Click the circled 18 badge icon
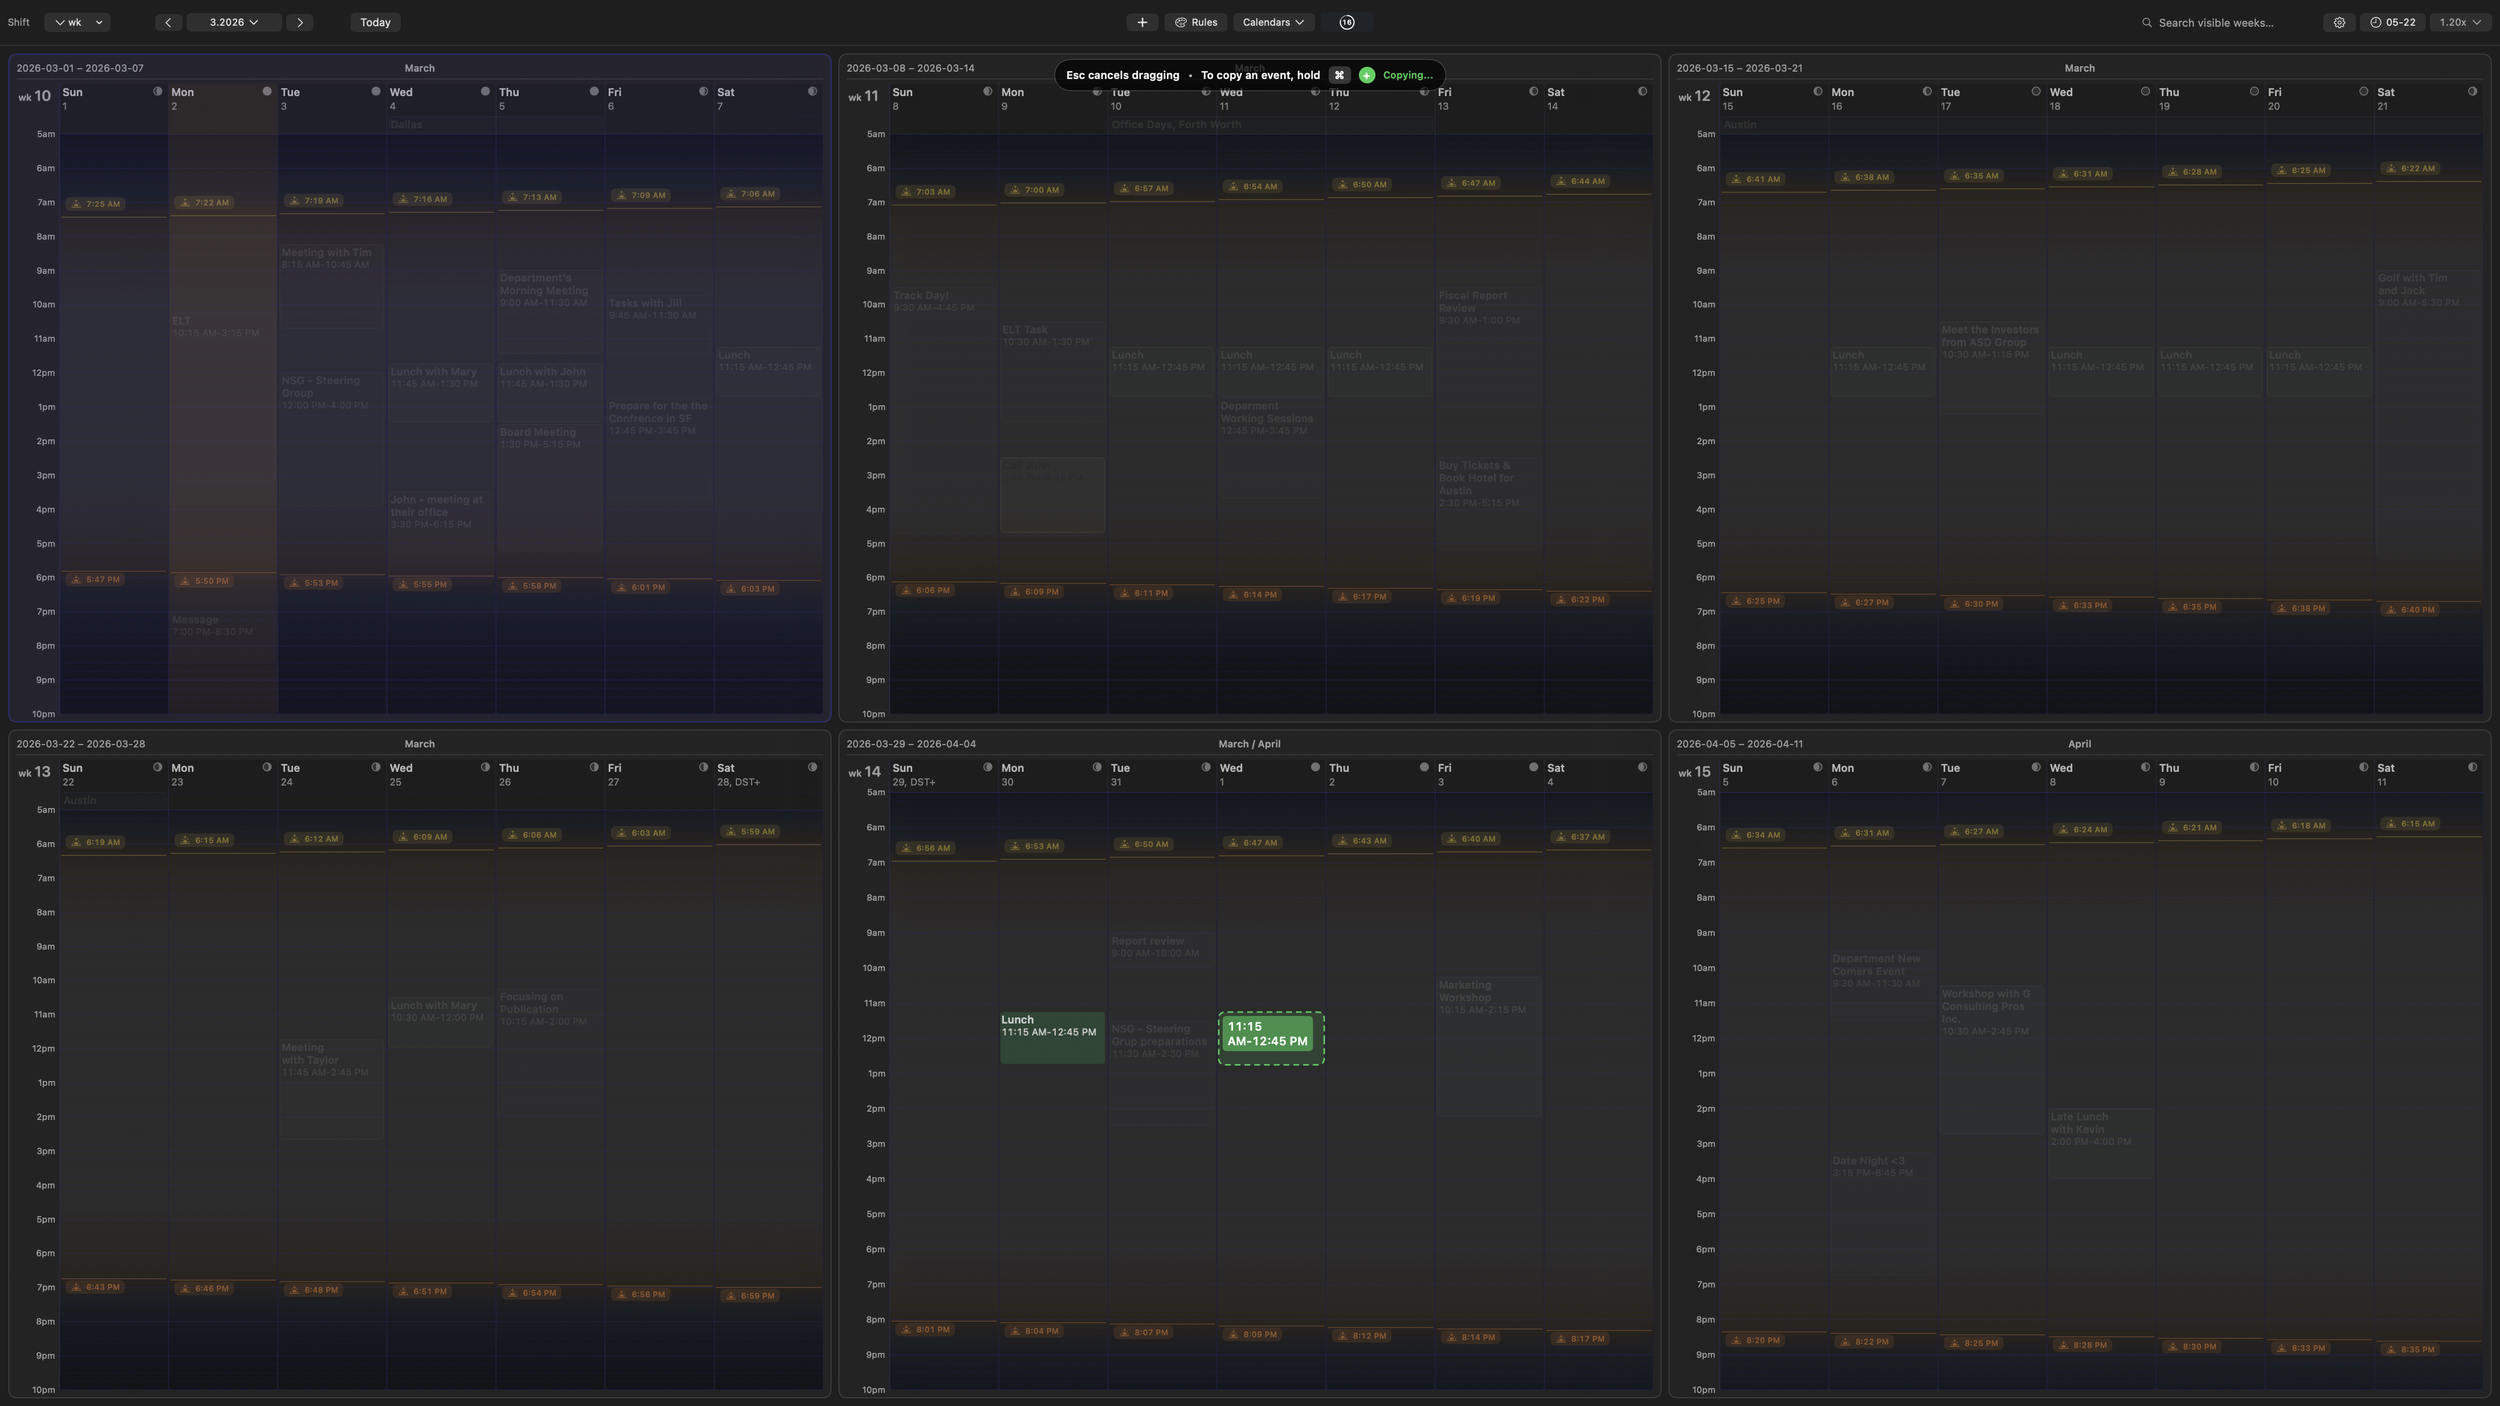The width and height of the screenshot is (2500, 1406). 1347,22
